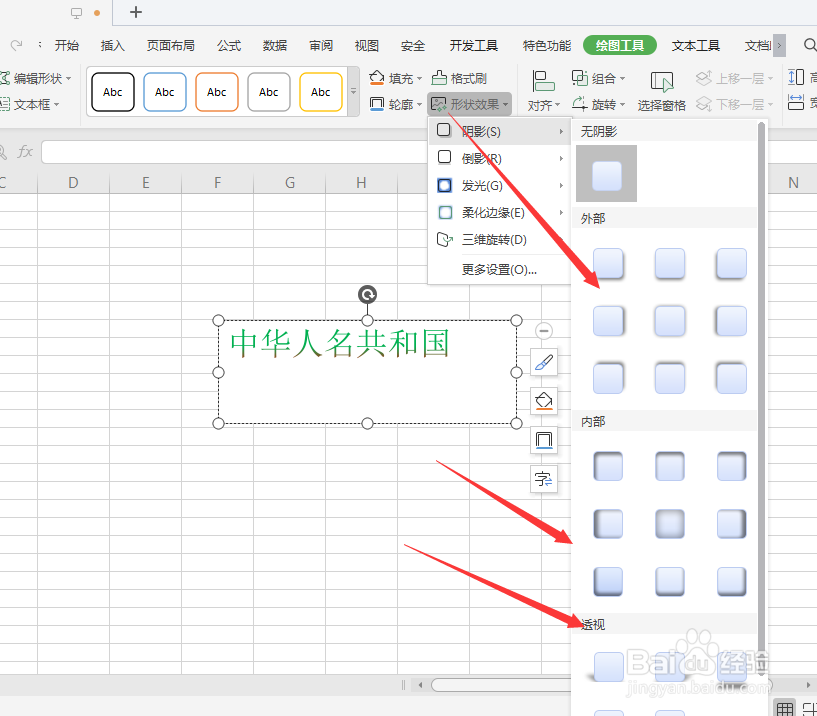Click the collapse minus floating button
The image size is (817, 716).
coord(544,331)
